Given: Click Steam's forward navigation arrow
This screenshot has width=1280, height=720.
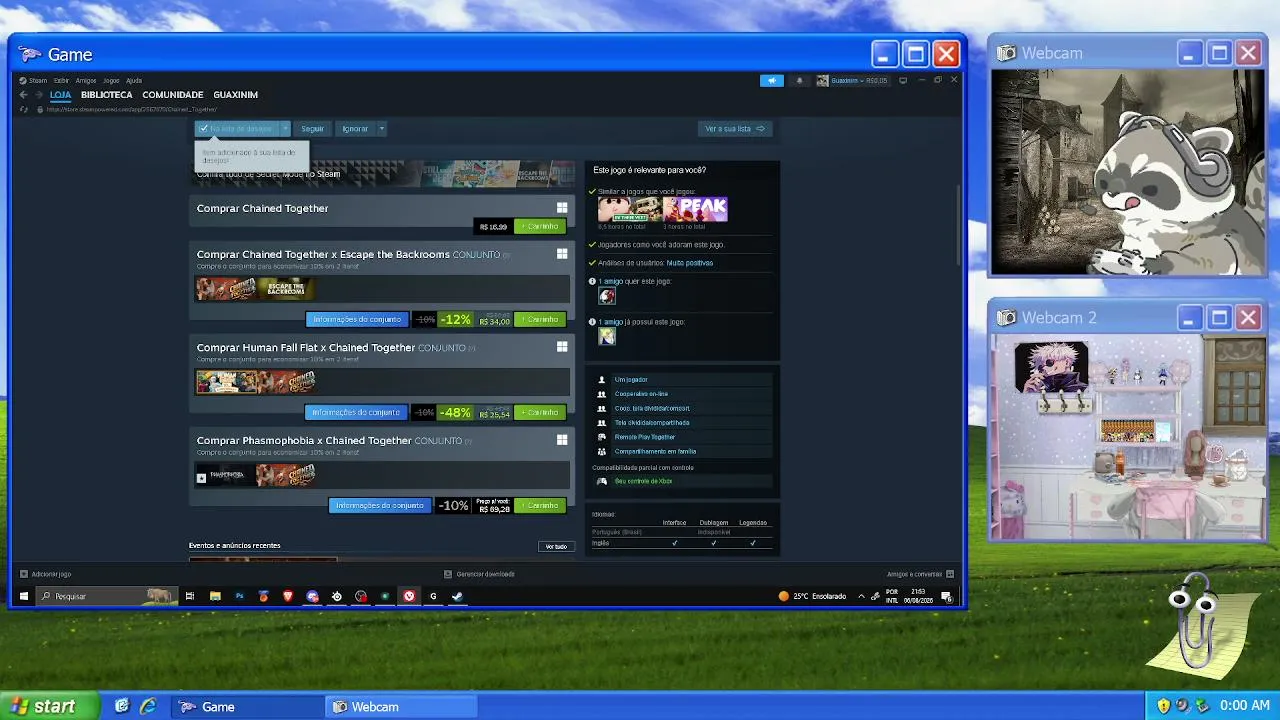Looking at the screenshot, I should click(x=38, y=95).
